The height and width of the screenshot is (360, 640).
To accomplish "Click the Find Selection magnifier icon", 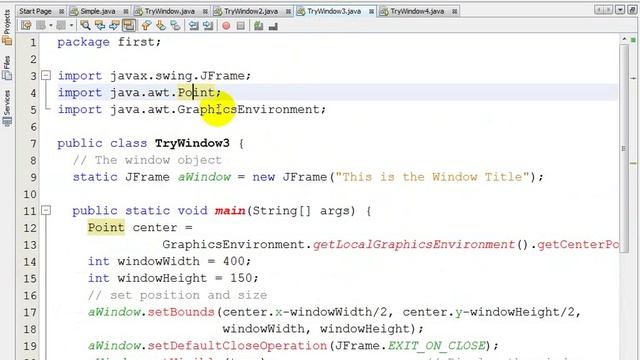I will coord(85,26).
